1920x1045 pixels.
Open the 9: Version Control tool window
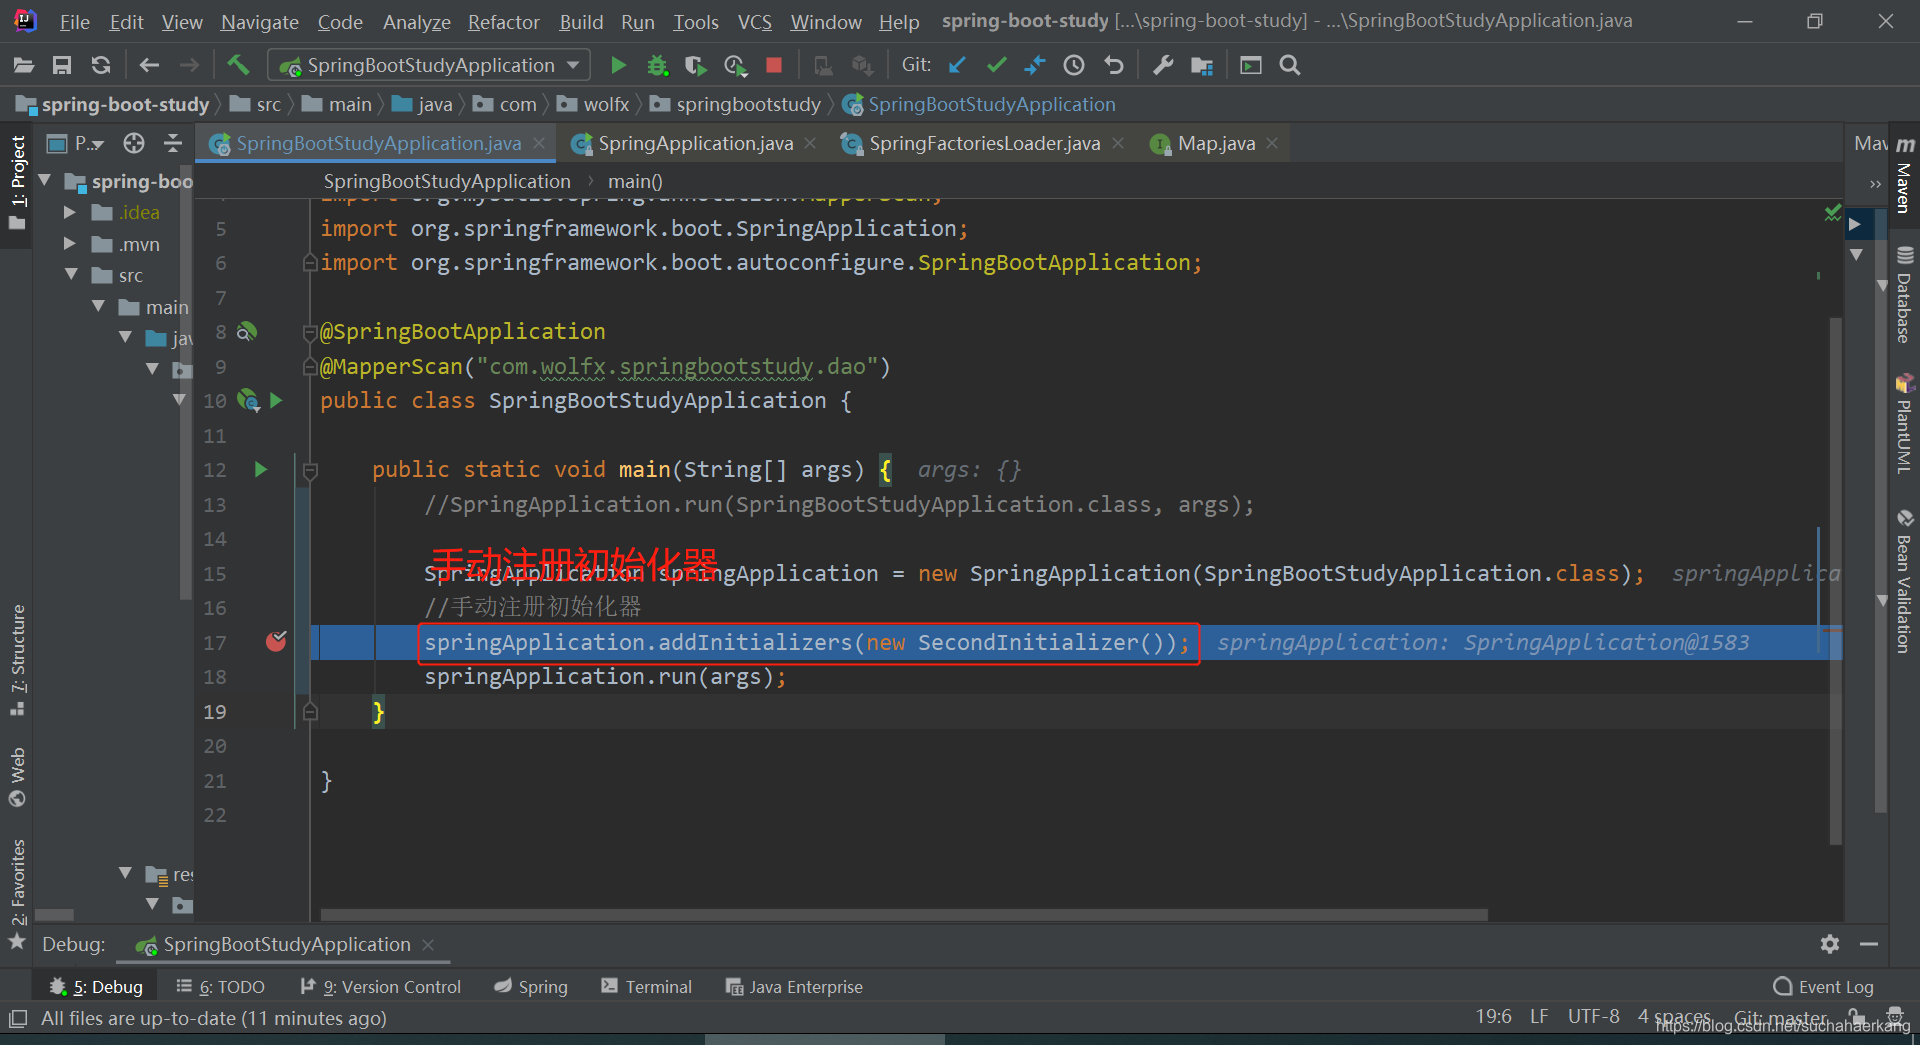click(x=381, y=987)
